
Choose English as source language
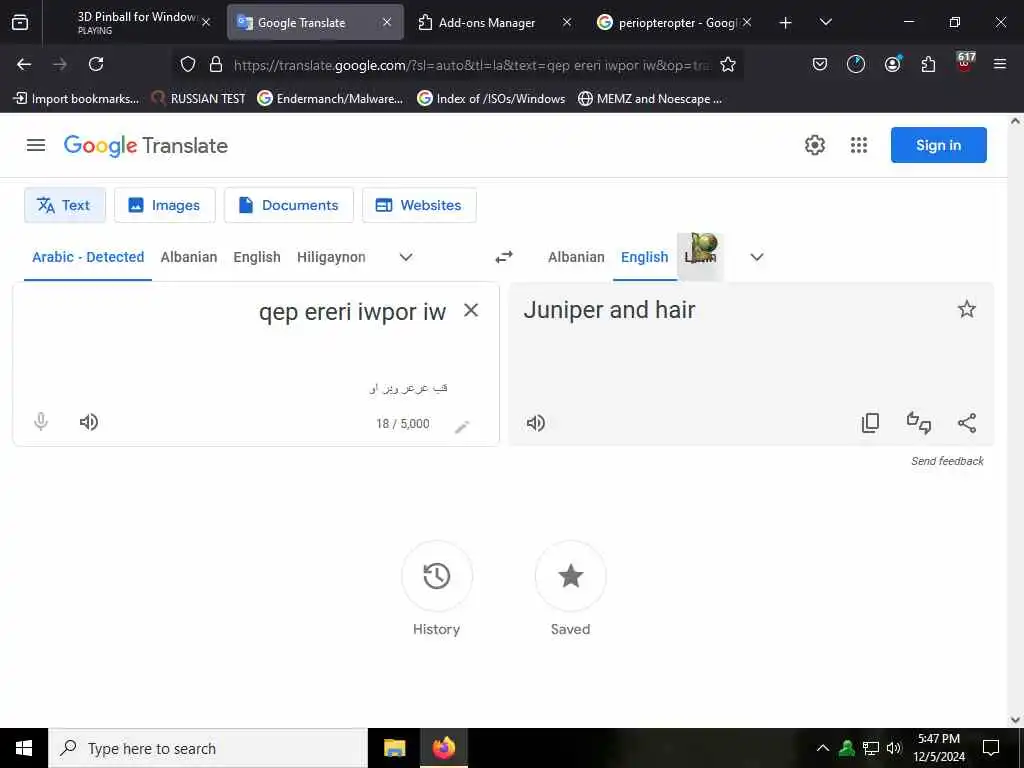coord(257,257)
